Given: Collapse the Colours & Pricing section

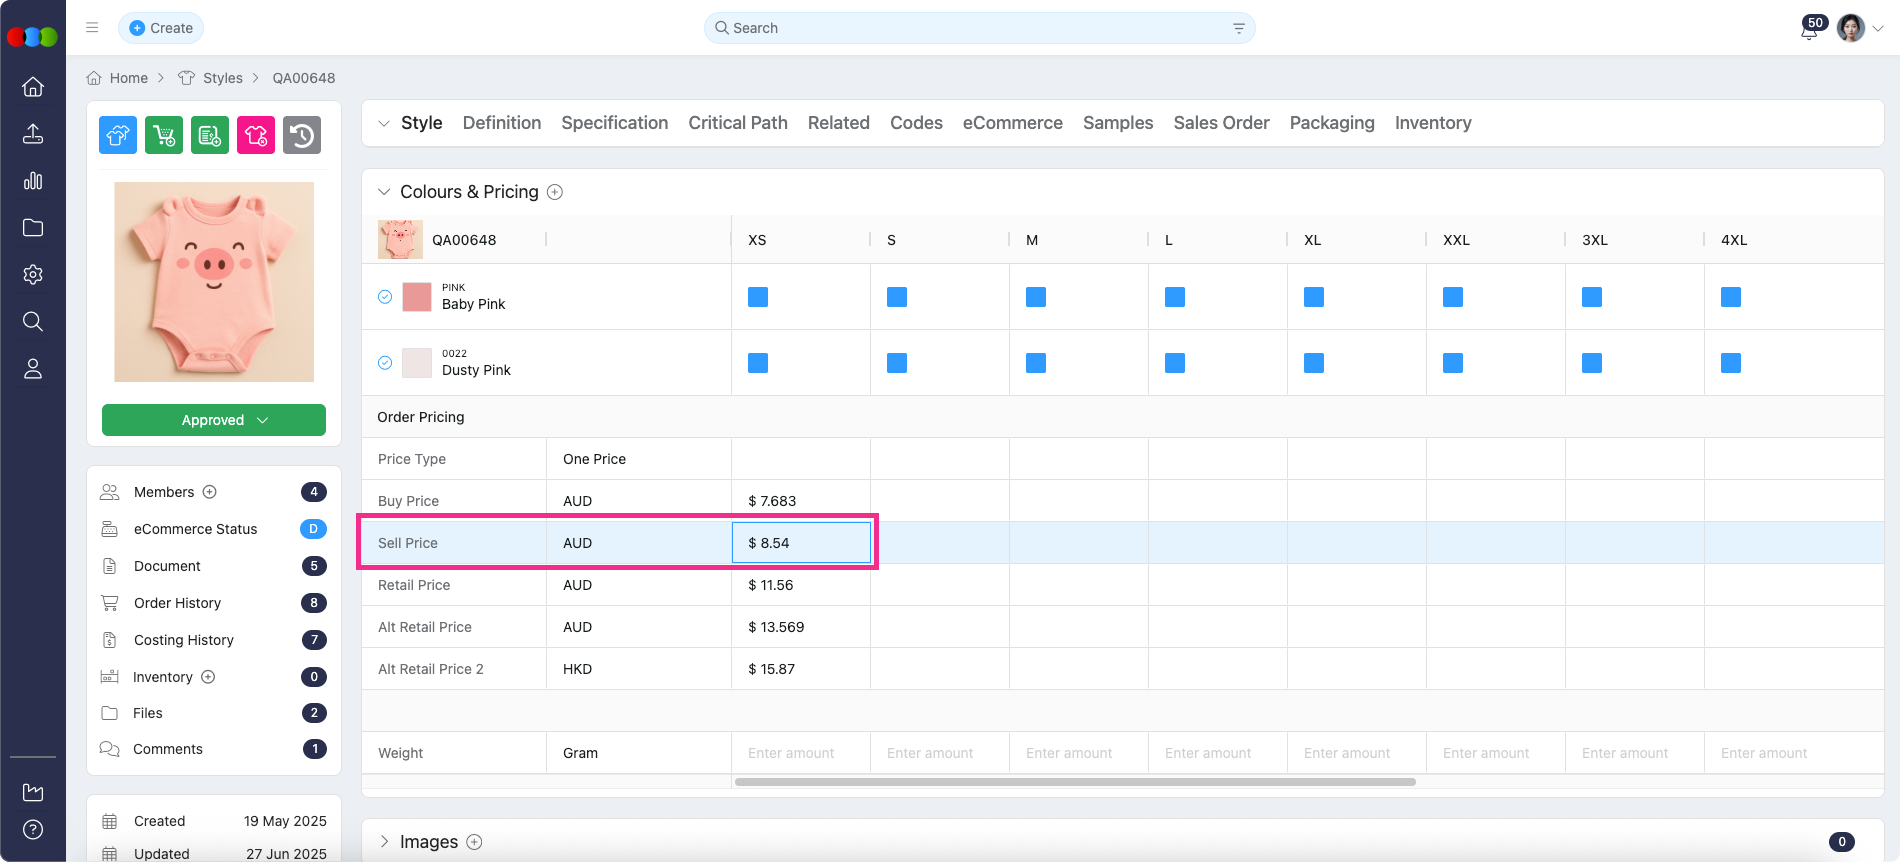Looking at the screenshot, I should tap(384, 192).
